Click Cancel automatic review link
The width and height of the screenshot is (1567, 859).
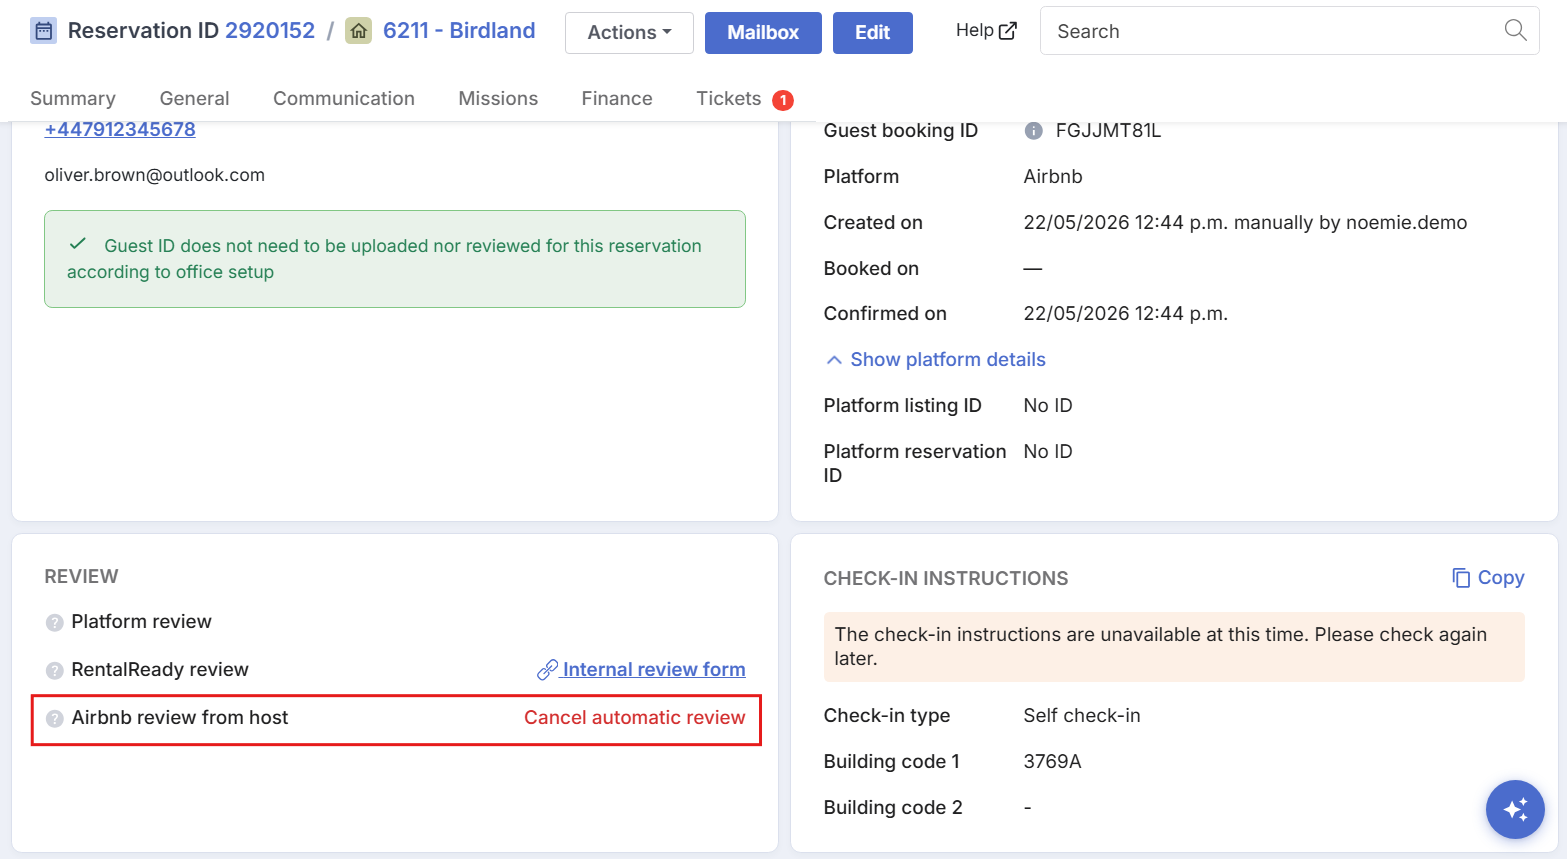(635, 718)
